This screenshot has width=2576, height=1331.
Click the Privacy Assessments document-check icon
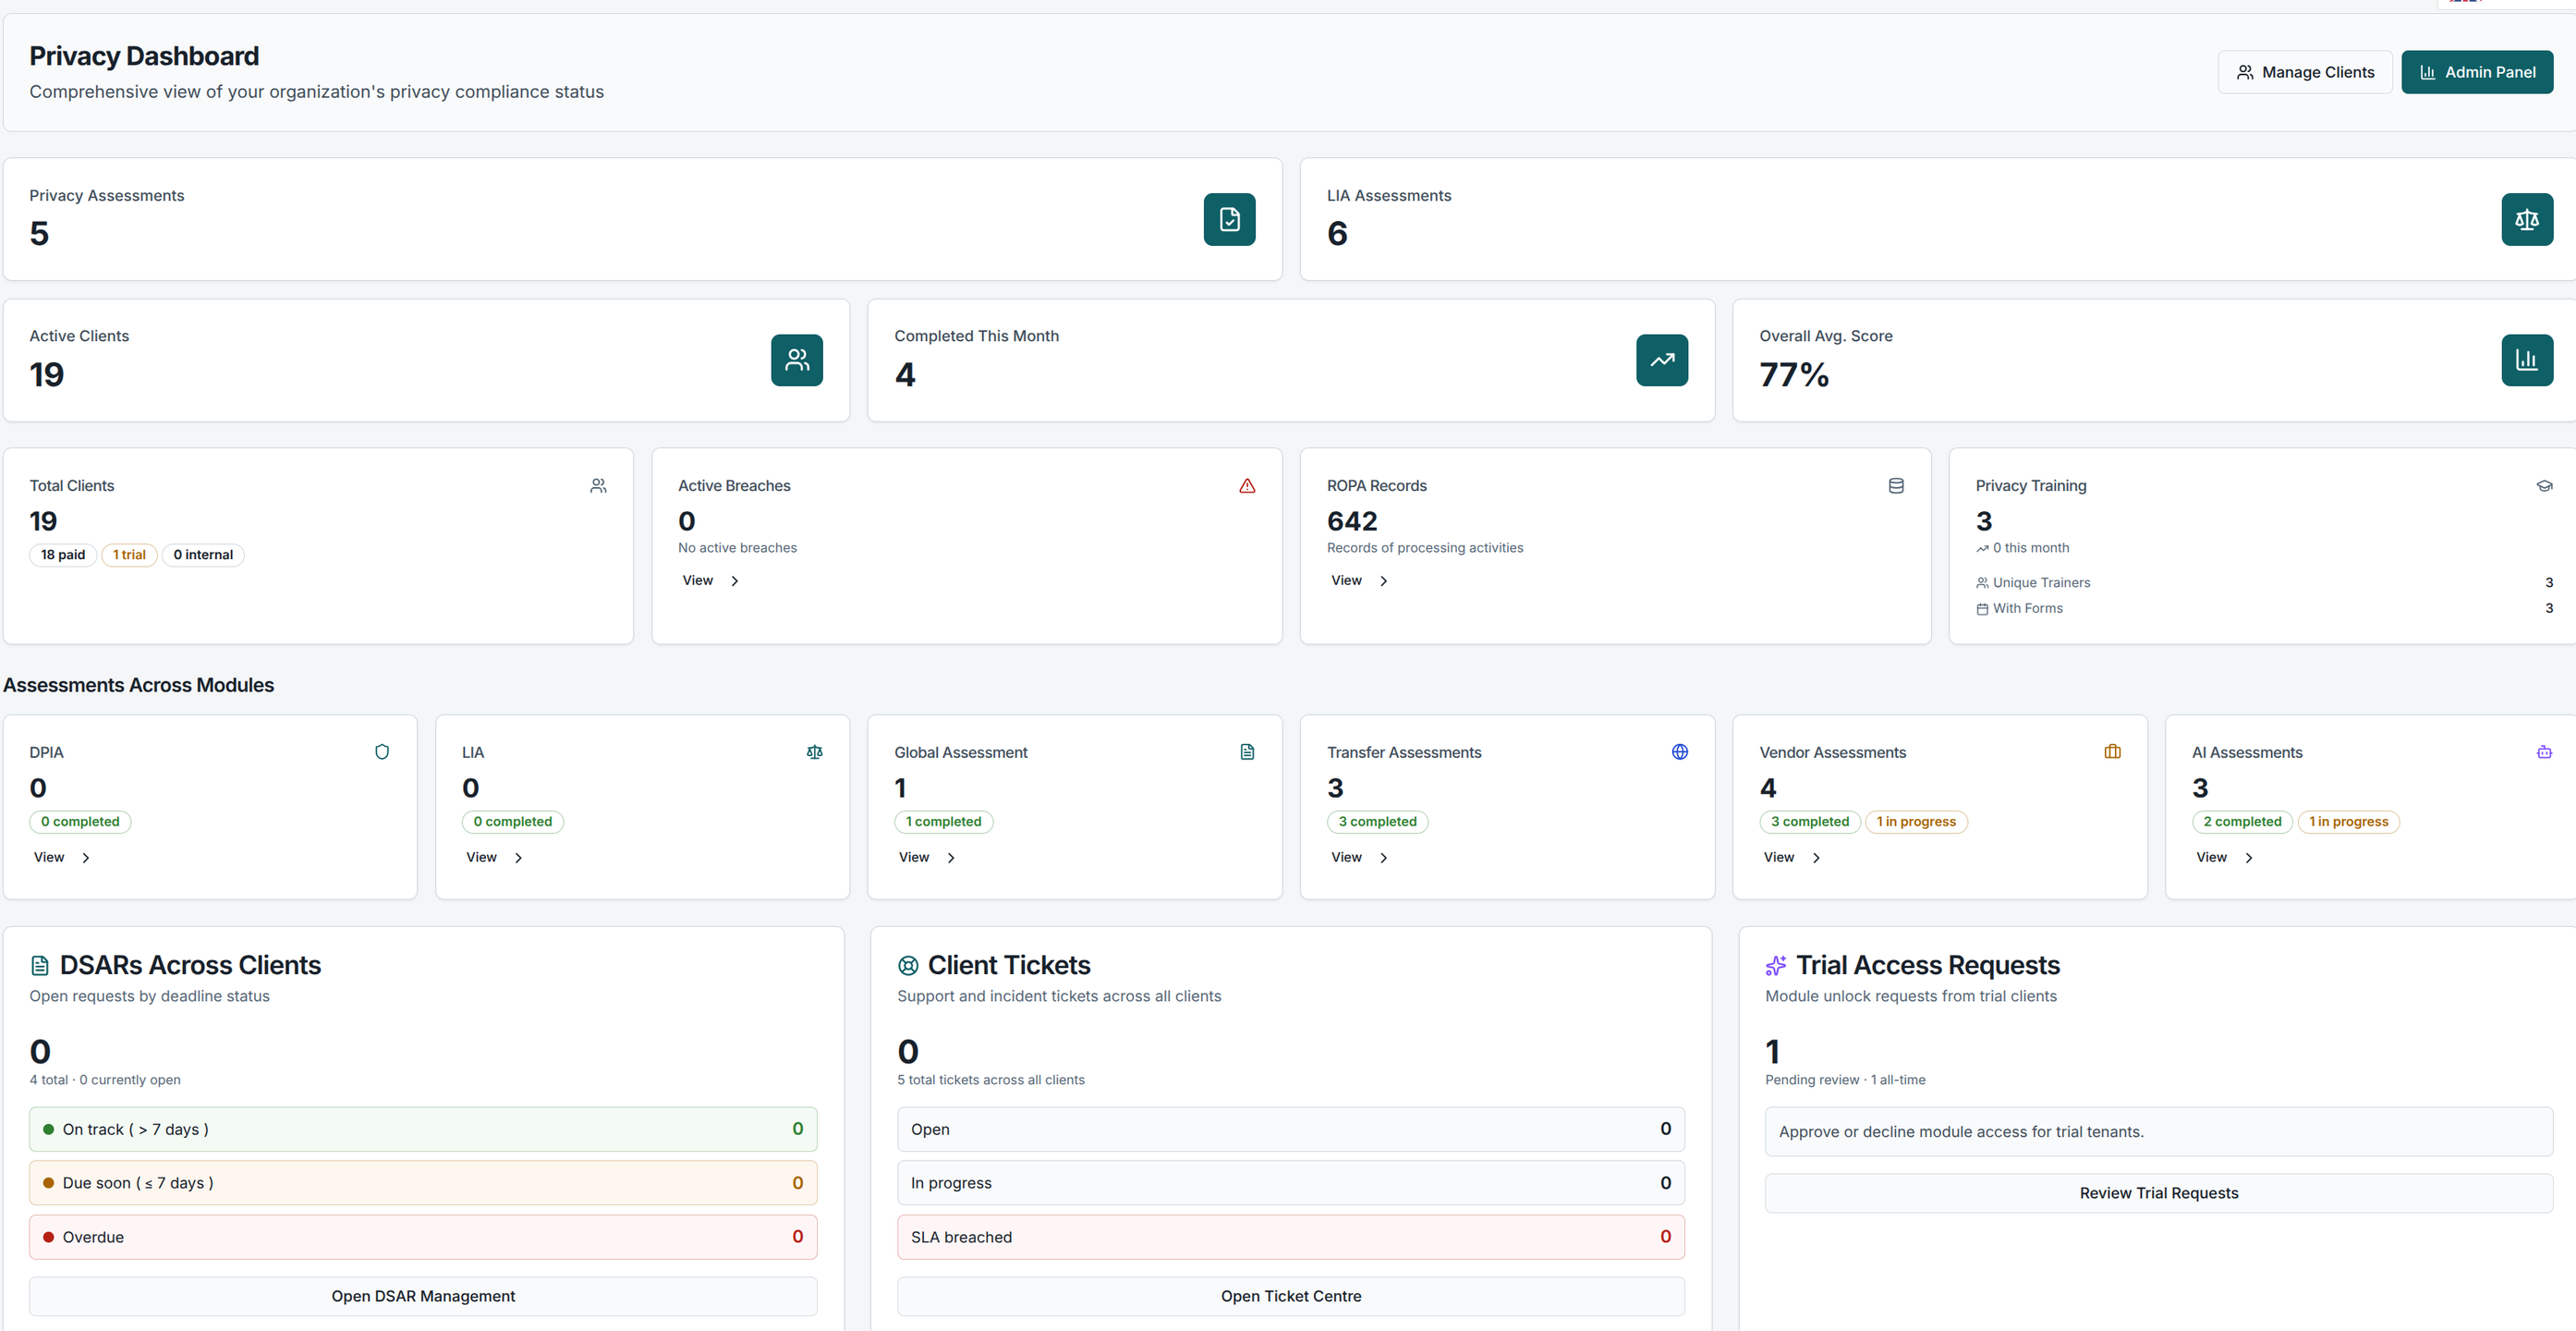(x=1229, y=219)
